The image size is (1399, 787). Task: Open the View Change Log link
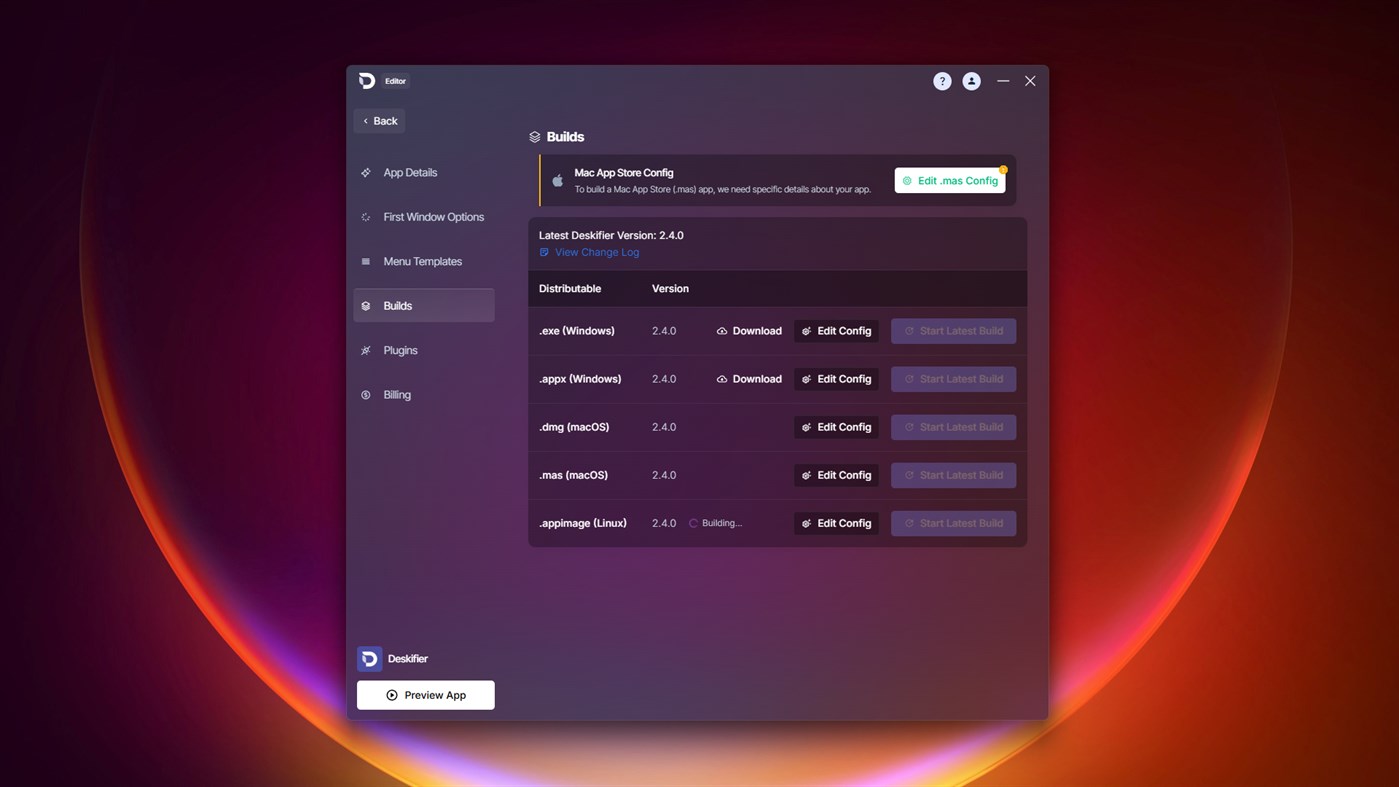pos(597,252)
